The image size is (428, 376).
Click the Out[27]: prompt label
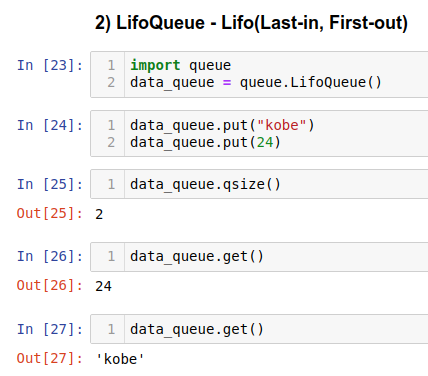pyautogui.click(x=50, y=358)
